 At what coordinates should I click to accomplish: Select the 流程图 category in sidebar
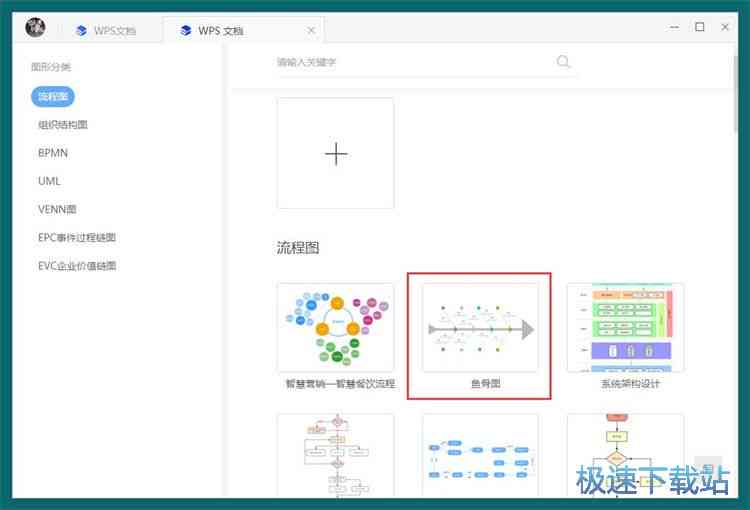53,97
